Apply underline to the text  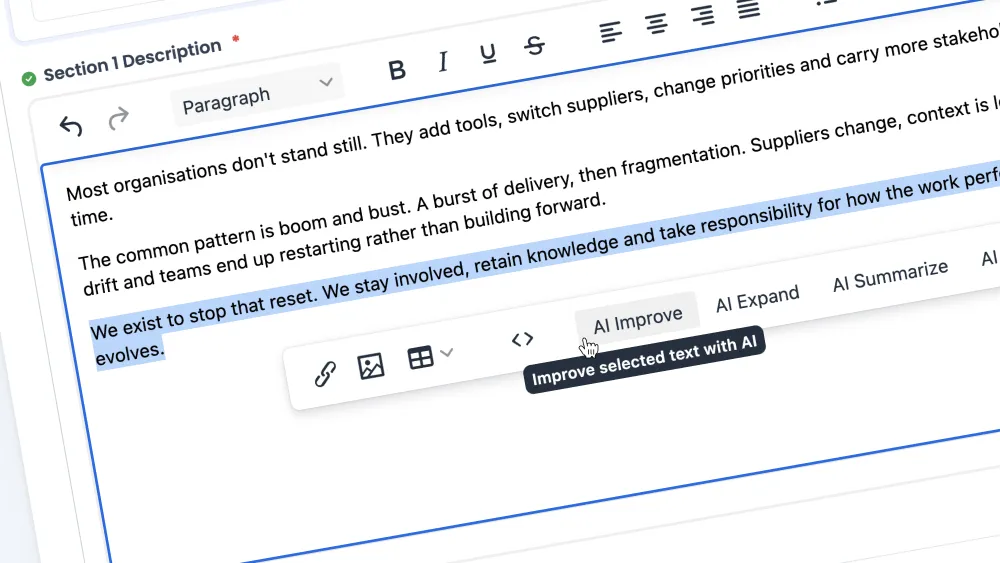(488, 54)
